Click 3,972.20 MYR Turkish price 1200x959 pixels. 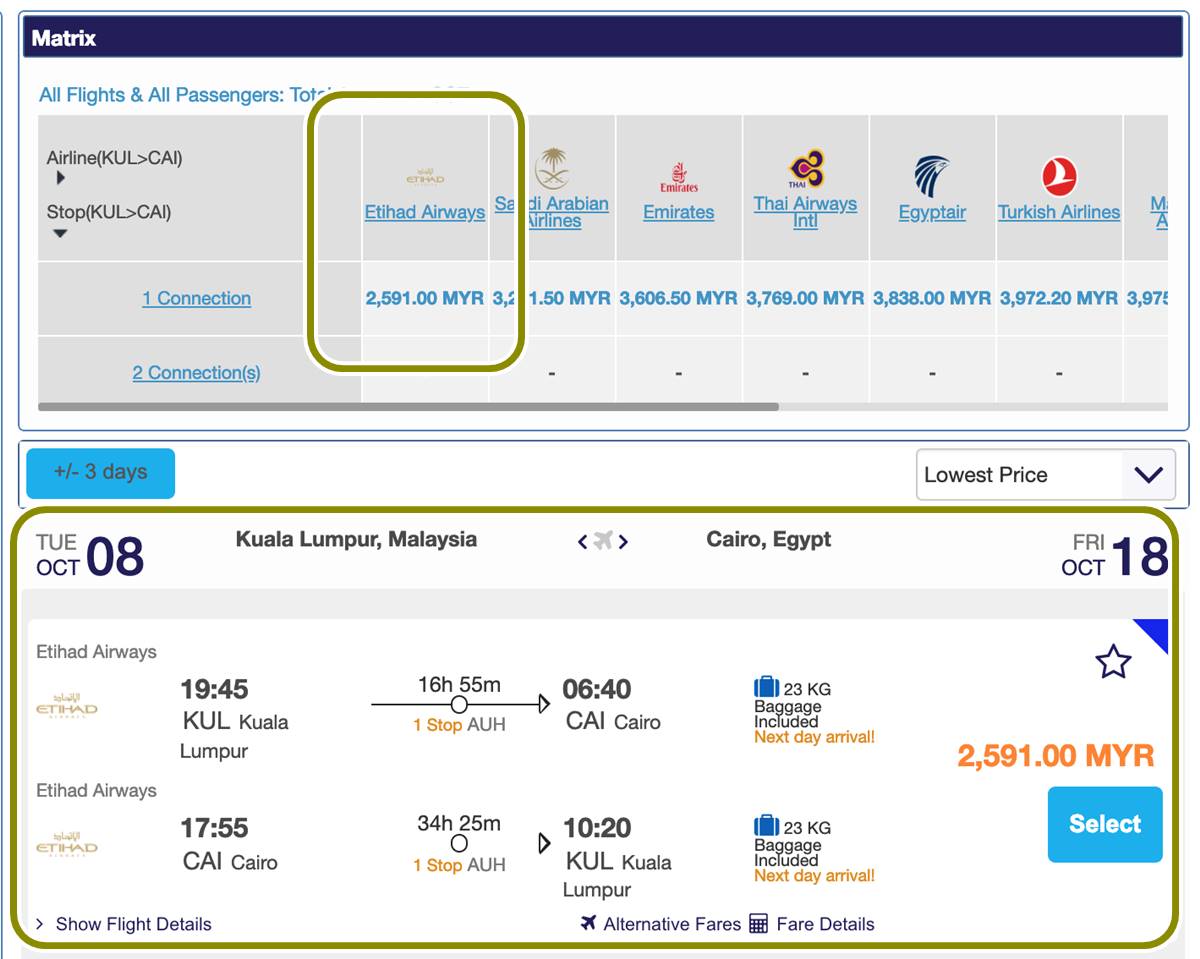(1059, 298)
